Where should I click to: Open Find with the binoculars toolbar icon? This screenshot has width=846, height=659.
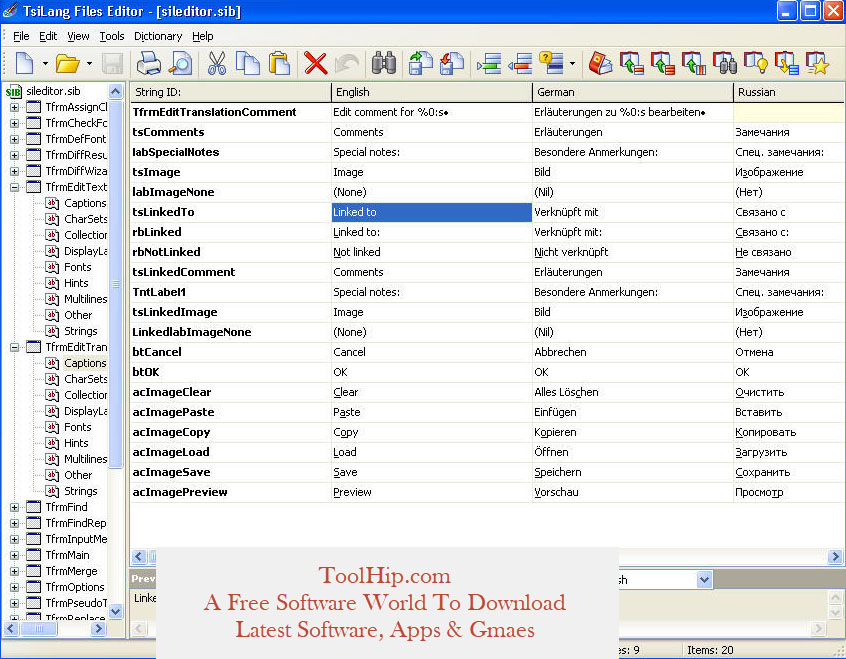384,64
